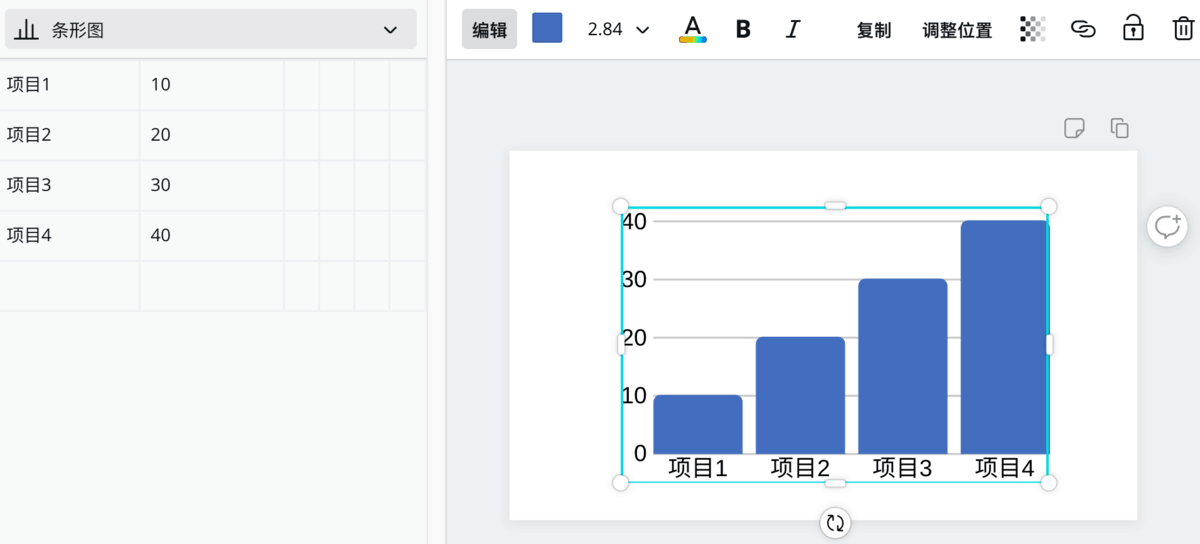Toggle italic formatting
Screen dimensions: 1200x544
(x=793, y=30)
